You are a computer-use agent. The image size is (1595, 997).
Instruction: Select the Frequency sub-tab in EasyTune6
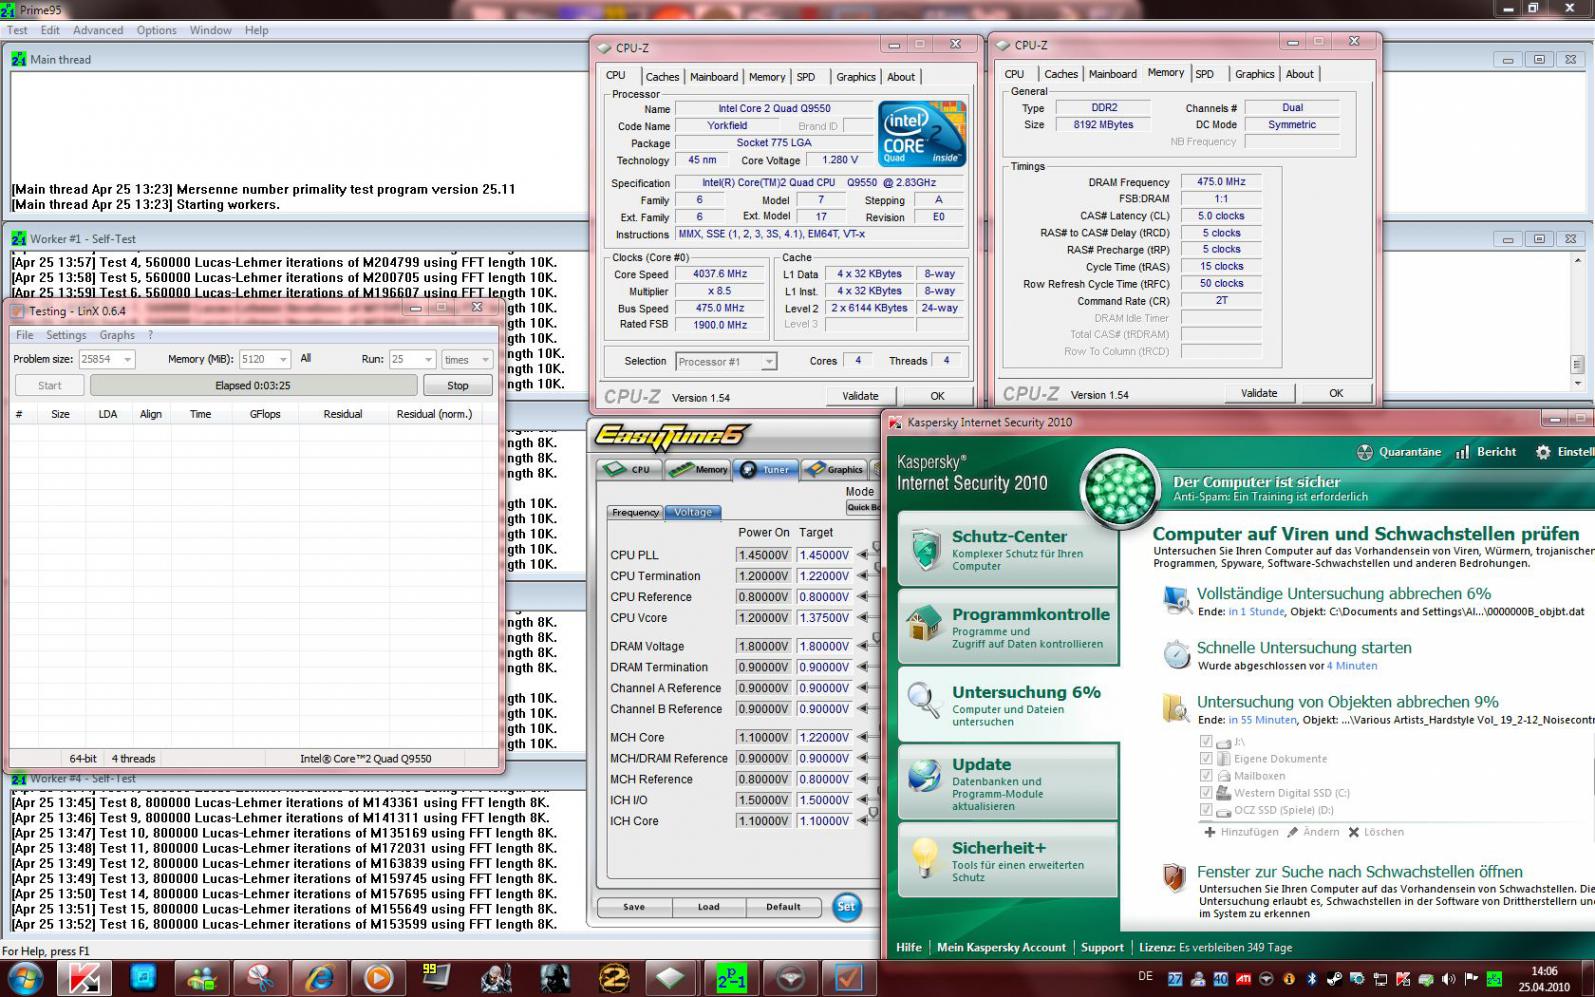pos(635,512)
